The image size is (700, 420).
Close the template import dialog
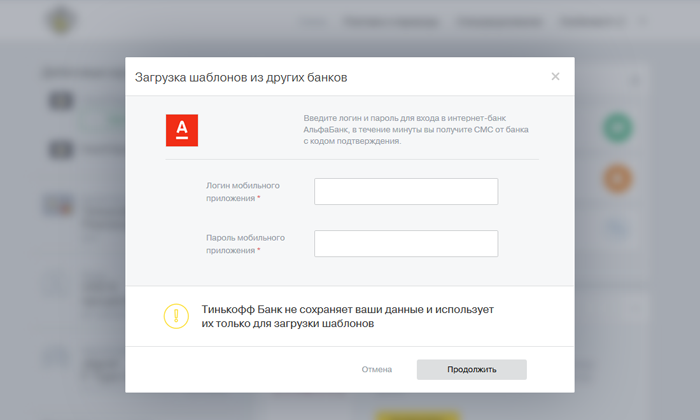coord(555,76)
